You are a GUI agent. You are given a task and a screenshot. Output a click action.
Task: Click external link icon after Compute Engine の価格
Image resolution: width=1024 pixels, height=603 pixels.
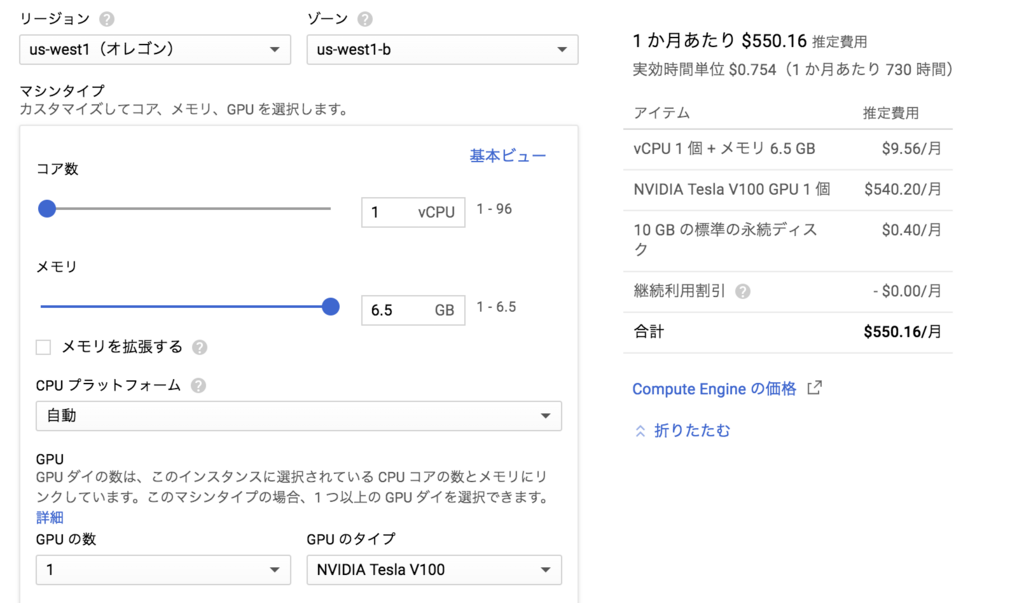pyautogui.click(x=814, y=388)
